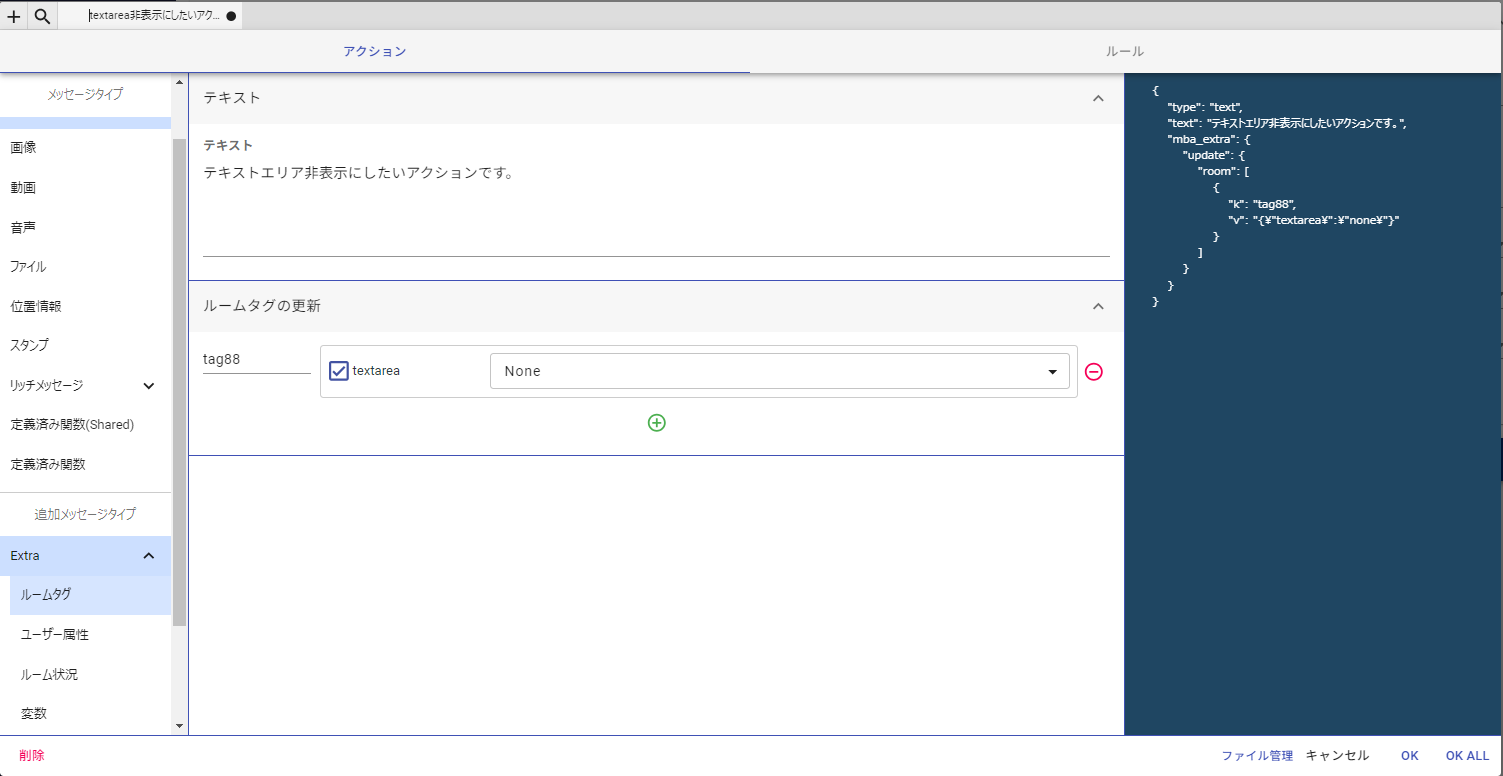Select 定義済み関数 item
1503x776 pixels.
point(85,464)
